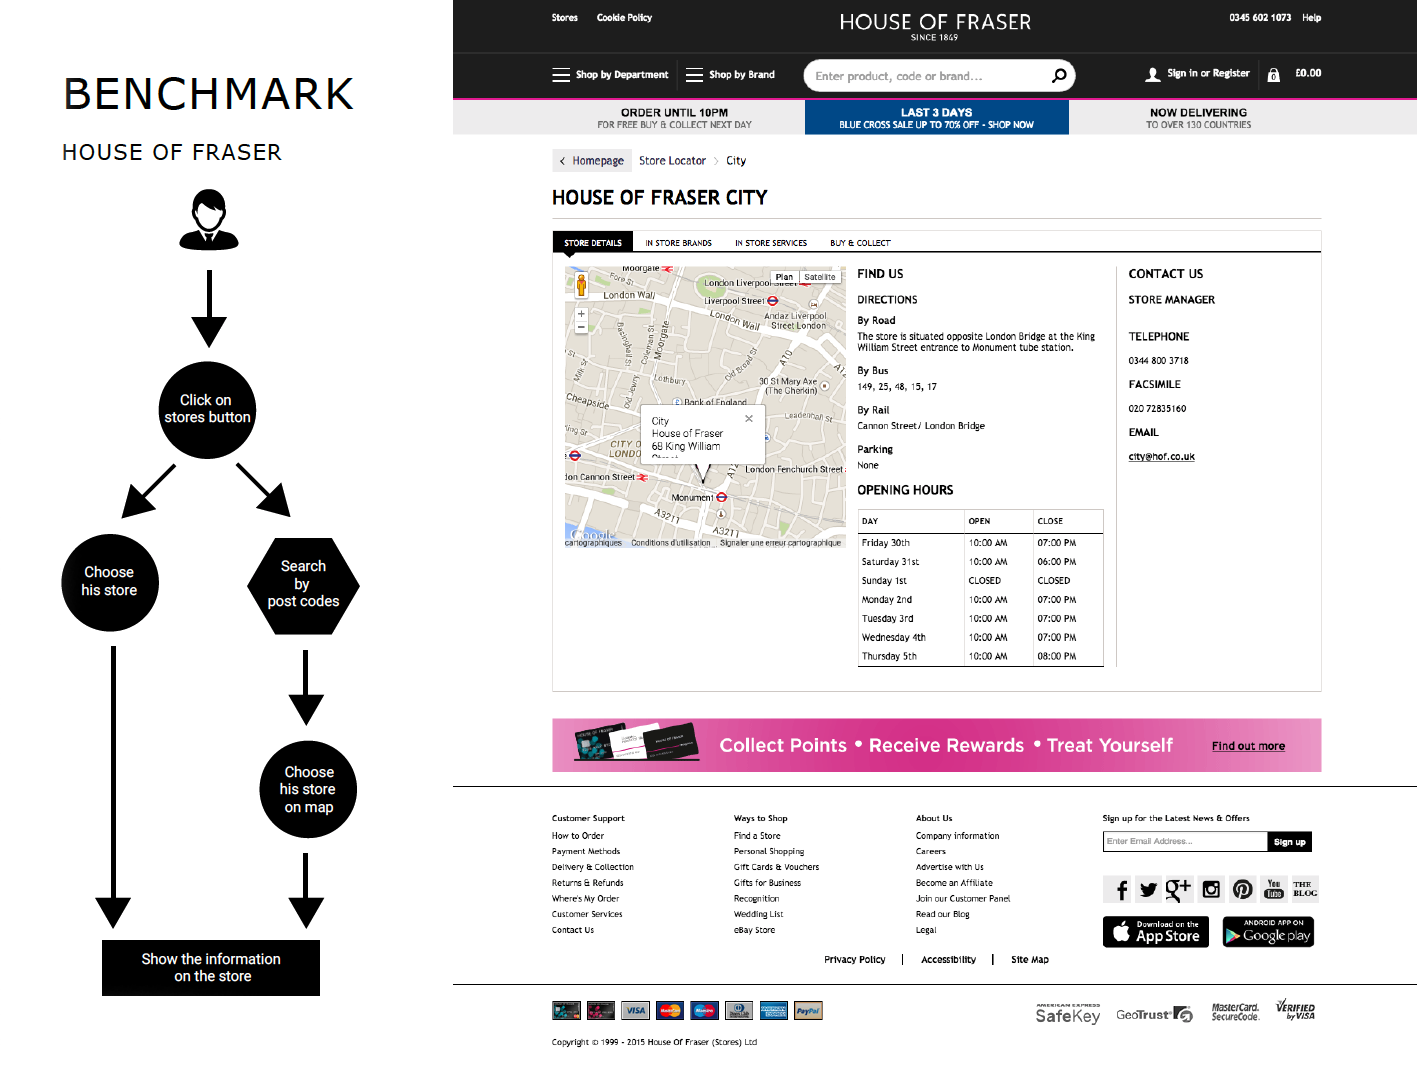
Task: Expand the Shop by Brand menu
Action: [730, 75]
